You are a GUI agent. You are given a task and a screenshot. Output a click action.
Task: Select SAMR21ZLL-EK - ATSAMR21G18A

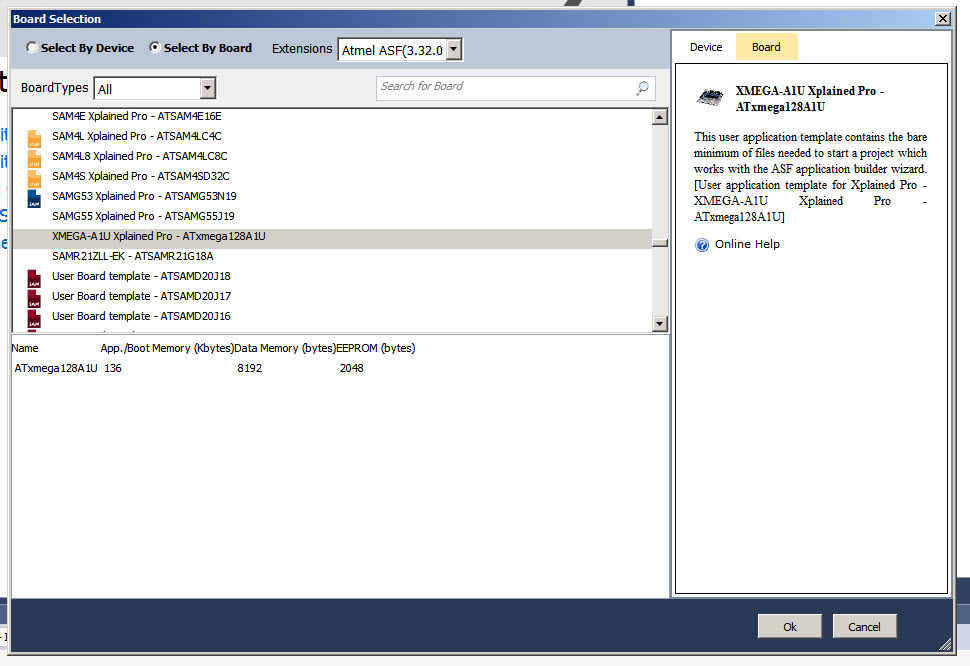[x=132, y=256]
